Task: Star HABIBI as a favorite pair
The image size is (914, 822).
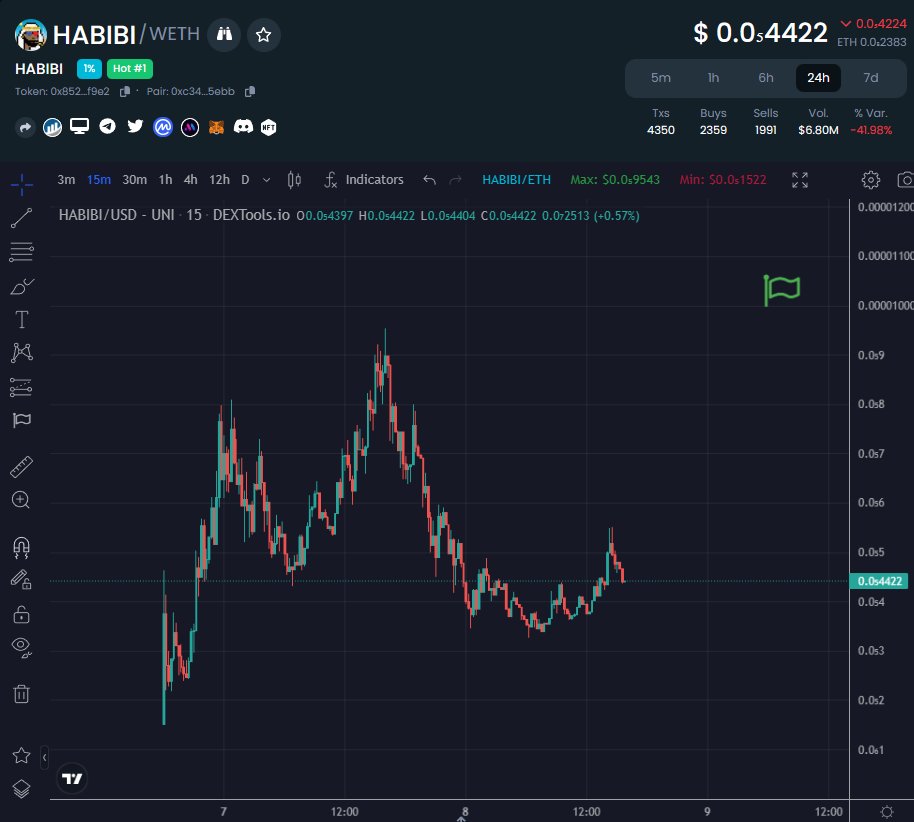Action: [263, 35]
